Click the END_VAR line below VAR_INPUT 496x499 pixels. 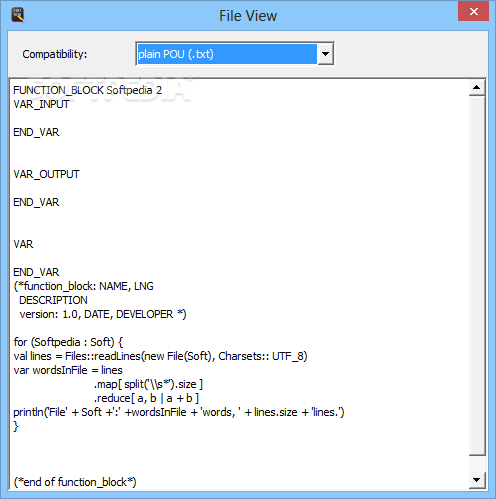pyautogui.click(x=36, y=132)
